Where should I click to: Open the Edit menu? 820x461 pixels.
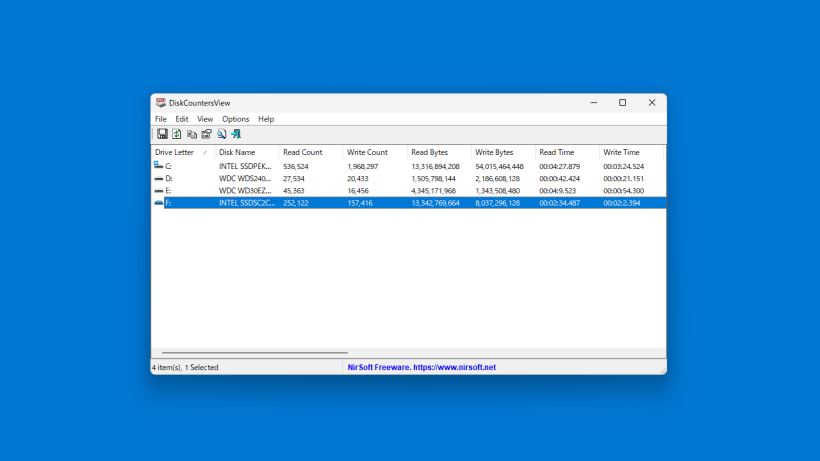click(x=181, y=119)
